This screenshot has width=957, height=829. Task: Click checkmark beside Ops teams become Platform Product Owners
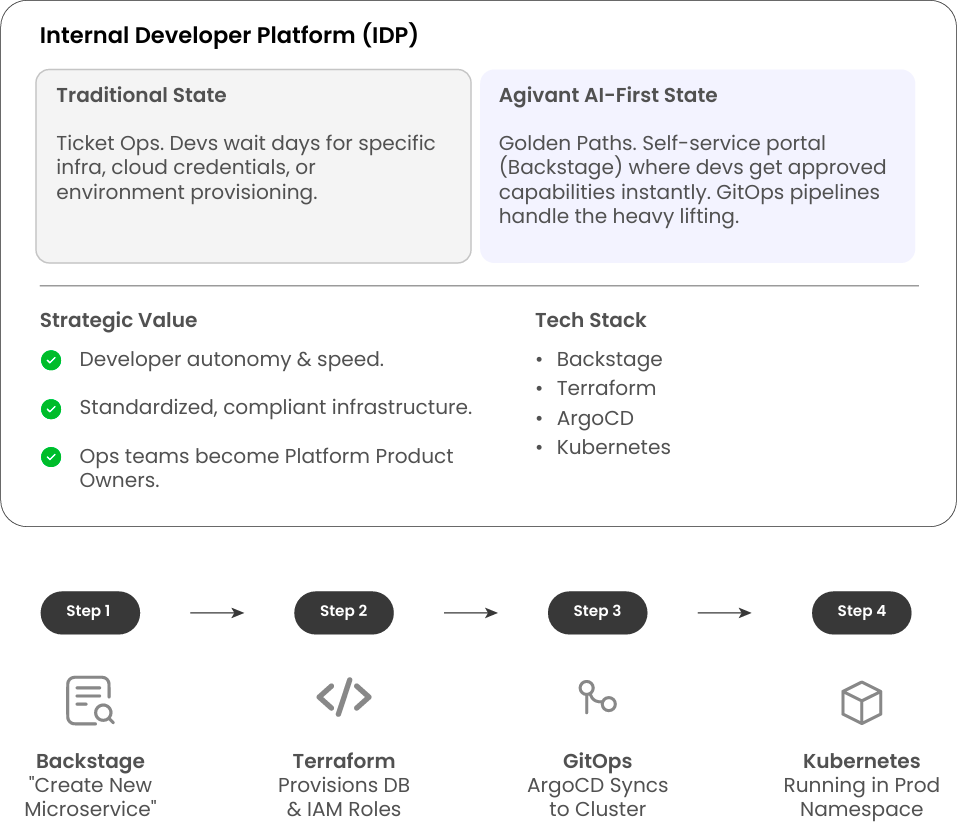point(51,457)
